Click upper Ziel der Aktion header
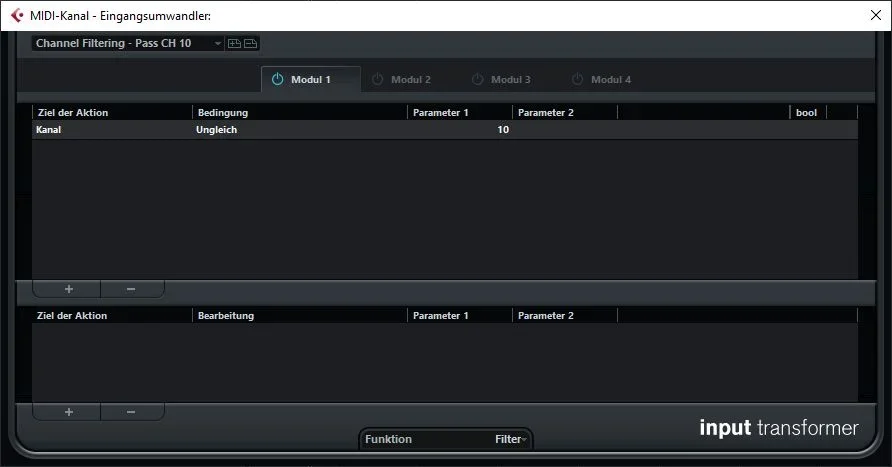 point(112,113)
